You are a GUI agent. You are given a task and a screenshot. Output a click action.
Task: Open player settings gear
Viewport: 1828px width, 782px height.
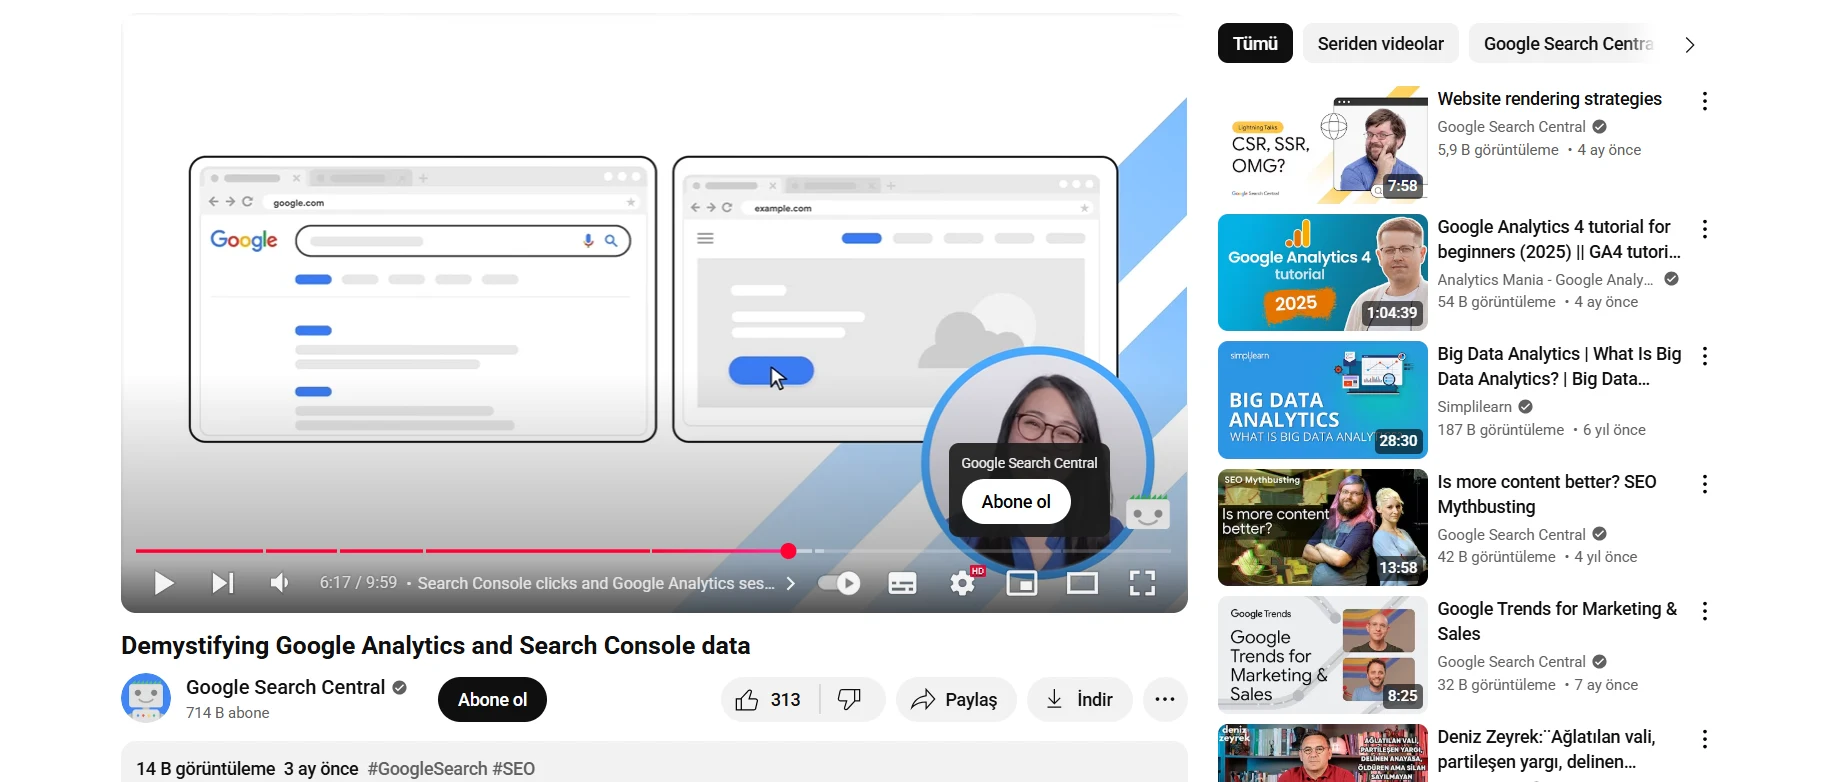(962, 583)
